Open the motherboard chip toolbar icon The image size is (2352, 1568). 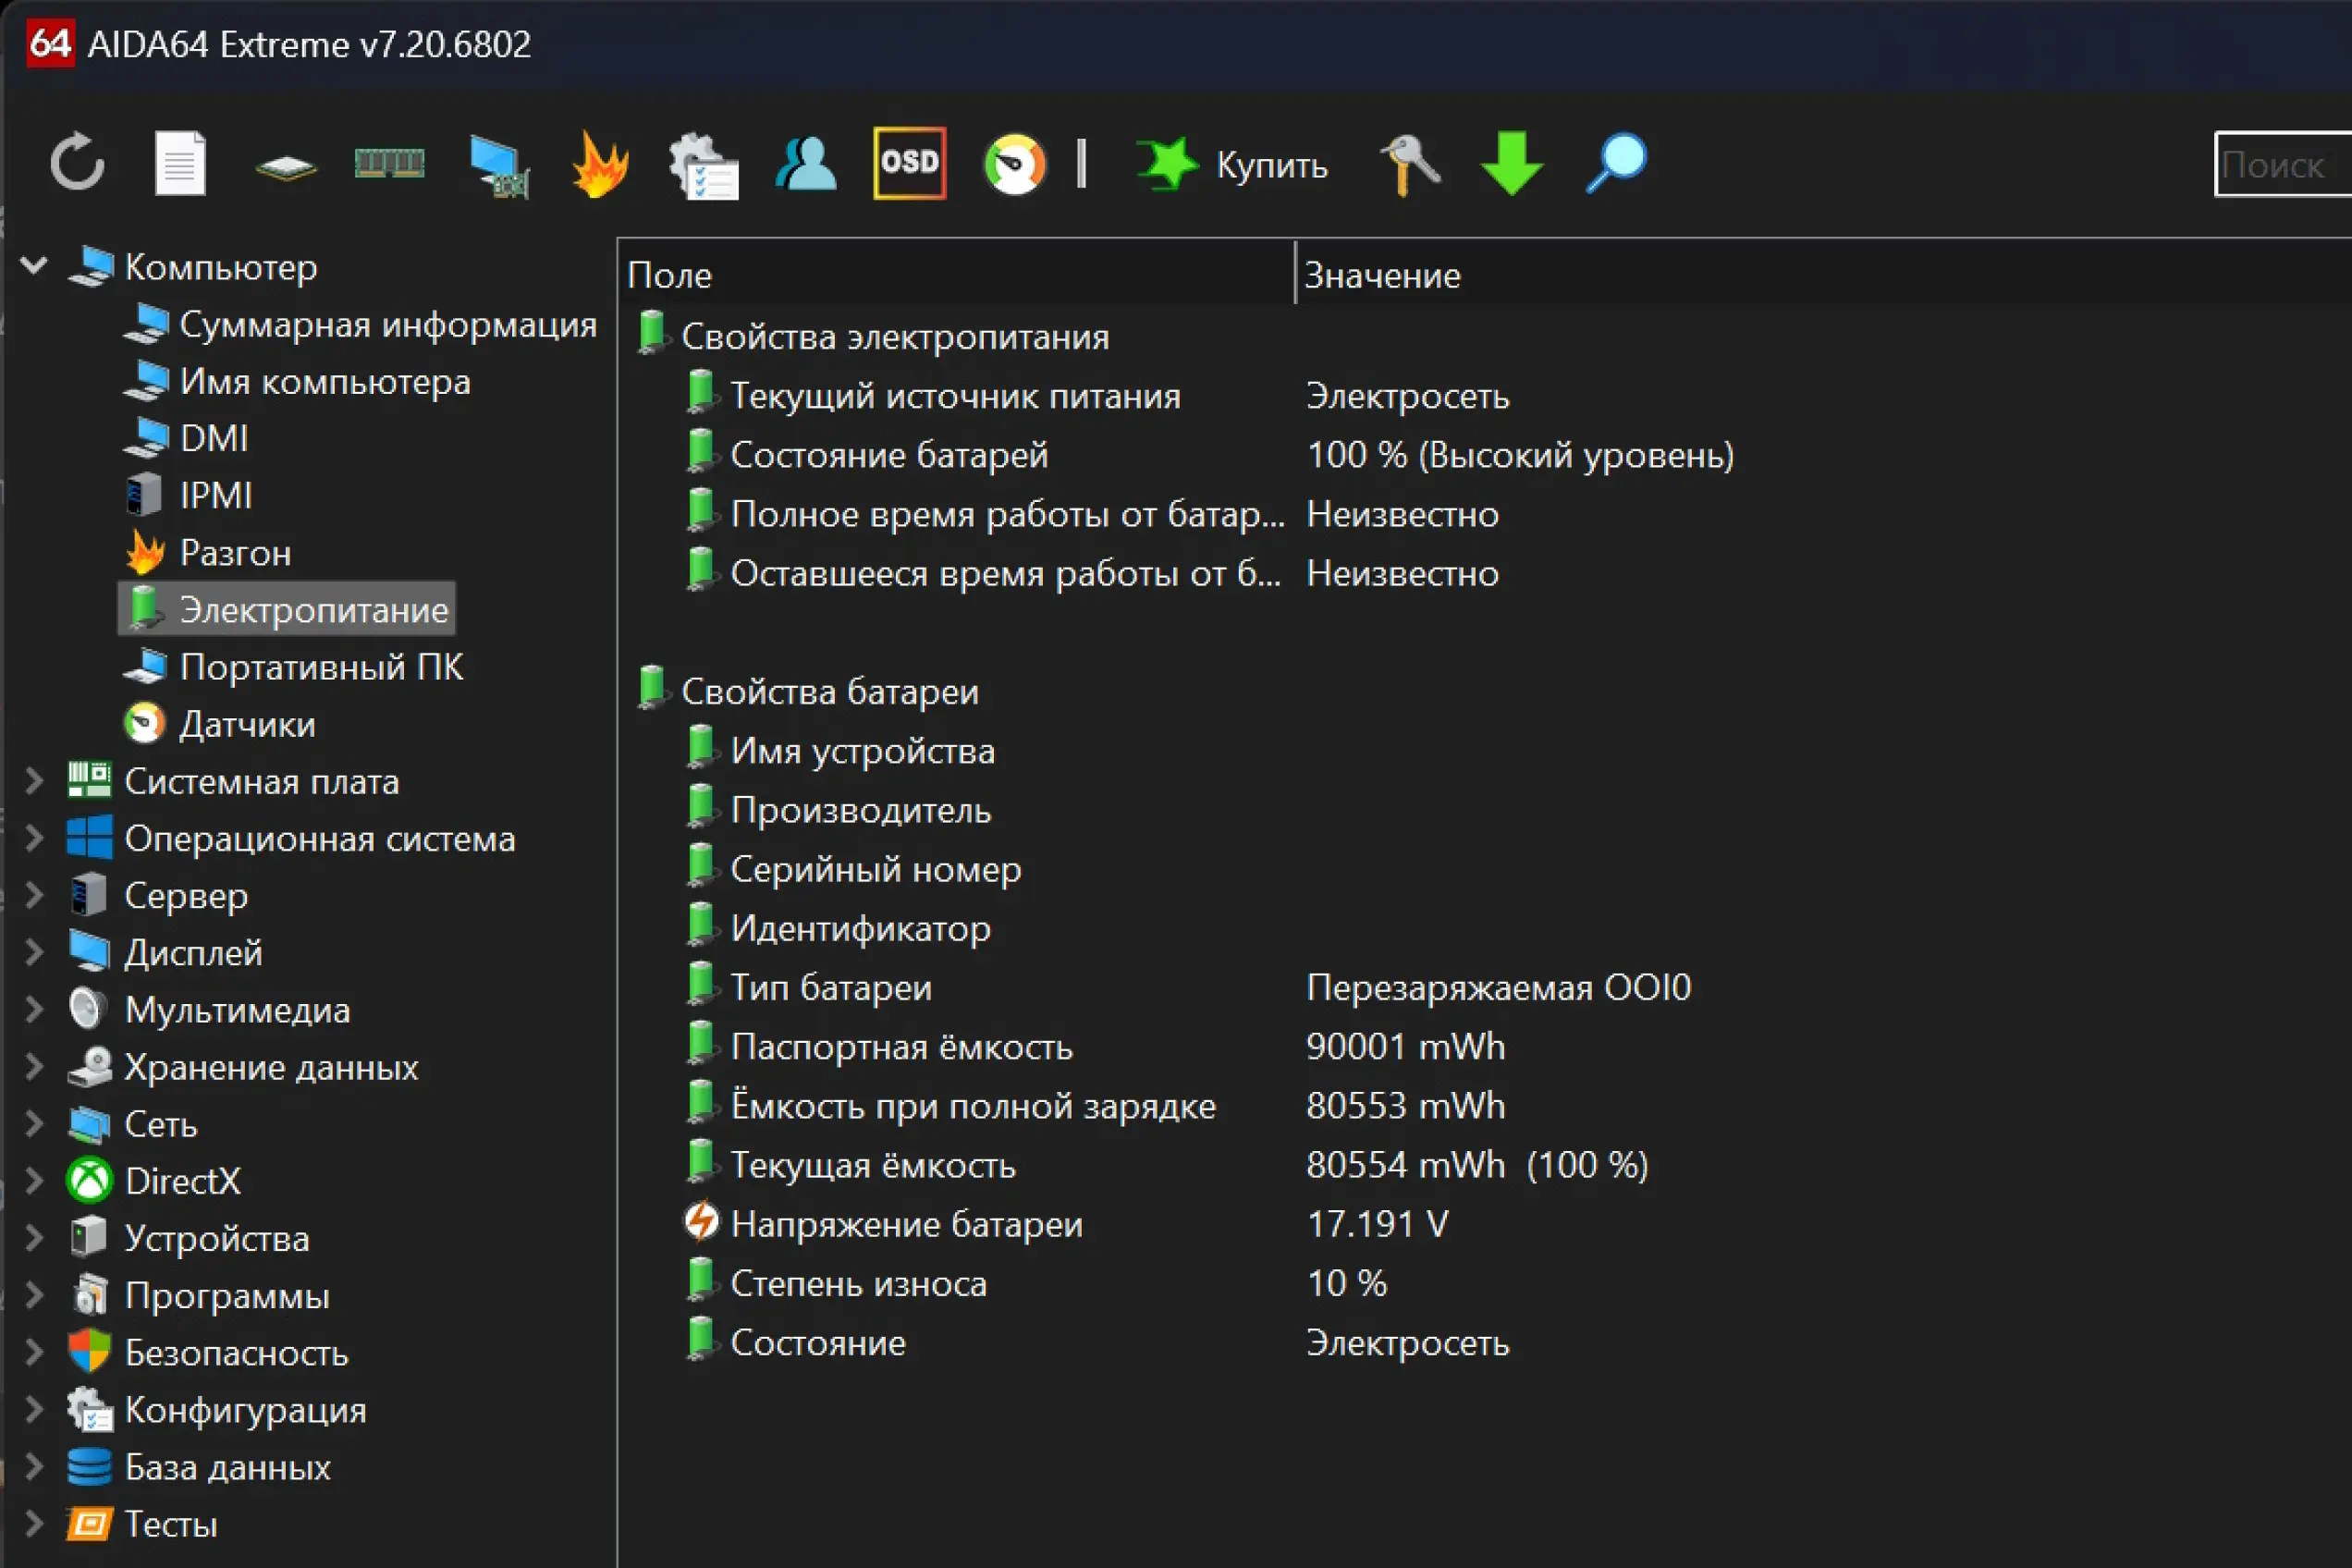click(286, 165)
